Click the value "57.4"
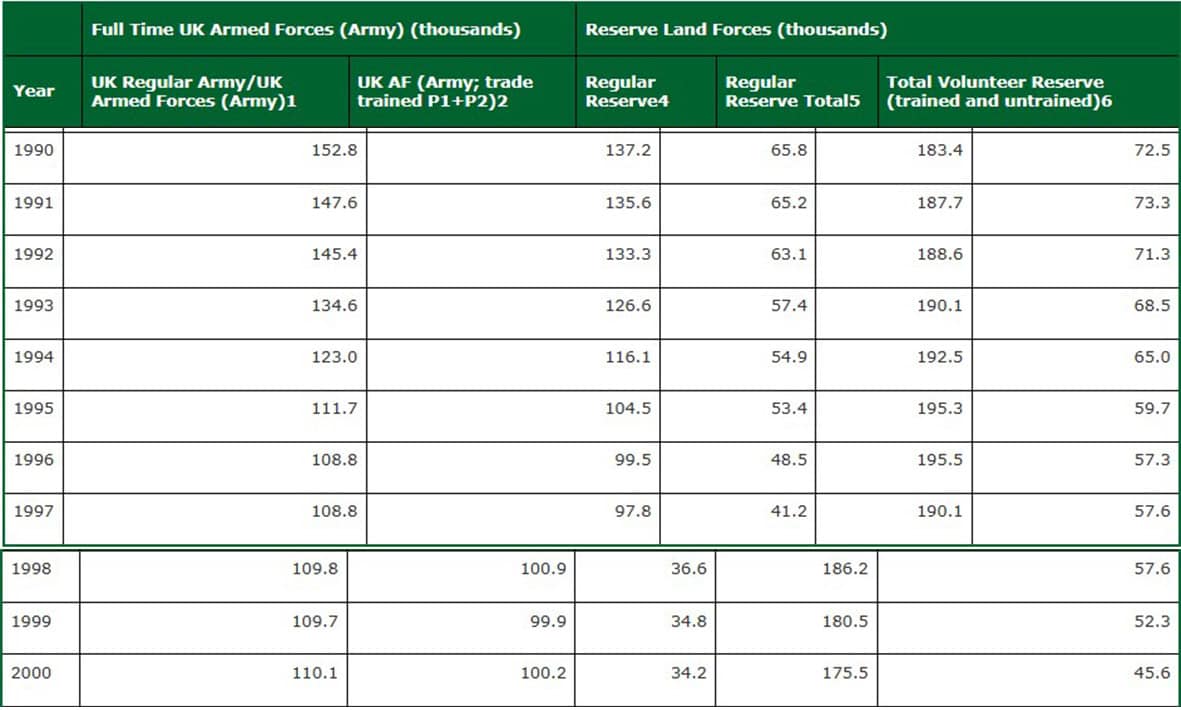 pos(789,305)
